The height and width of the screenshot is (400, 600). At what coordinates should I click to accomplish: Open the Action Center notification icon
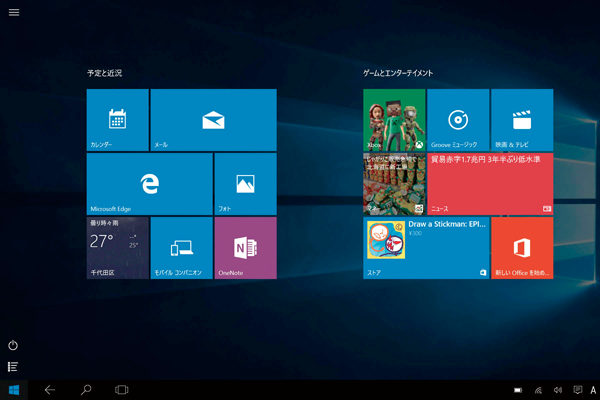pos(578,390)
